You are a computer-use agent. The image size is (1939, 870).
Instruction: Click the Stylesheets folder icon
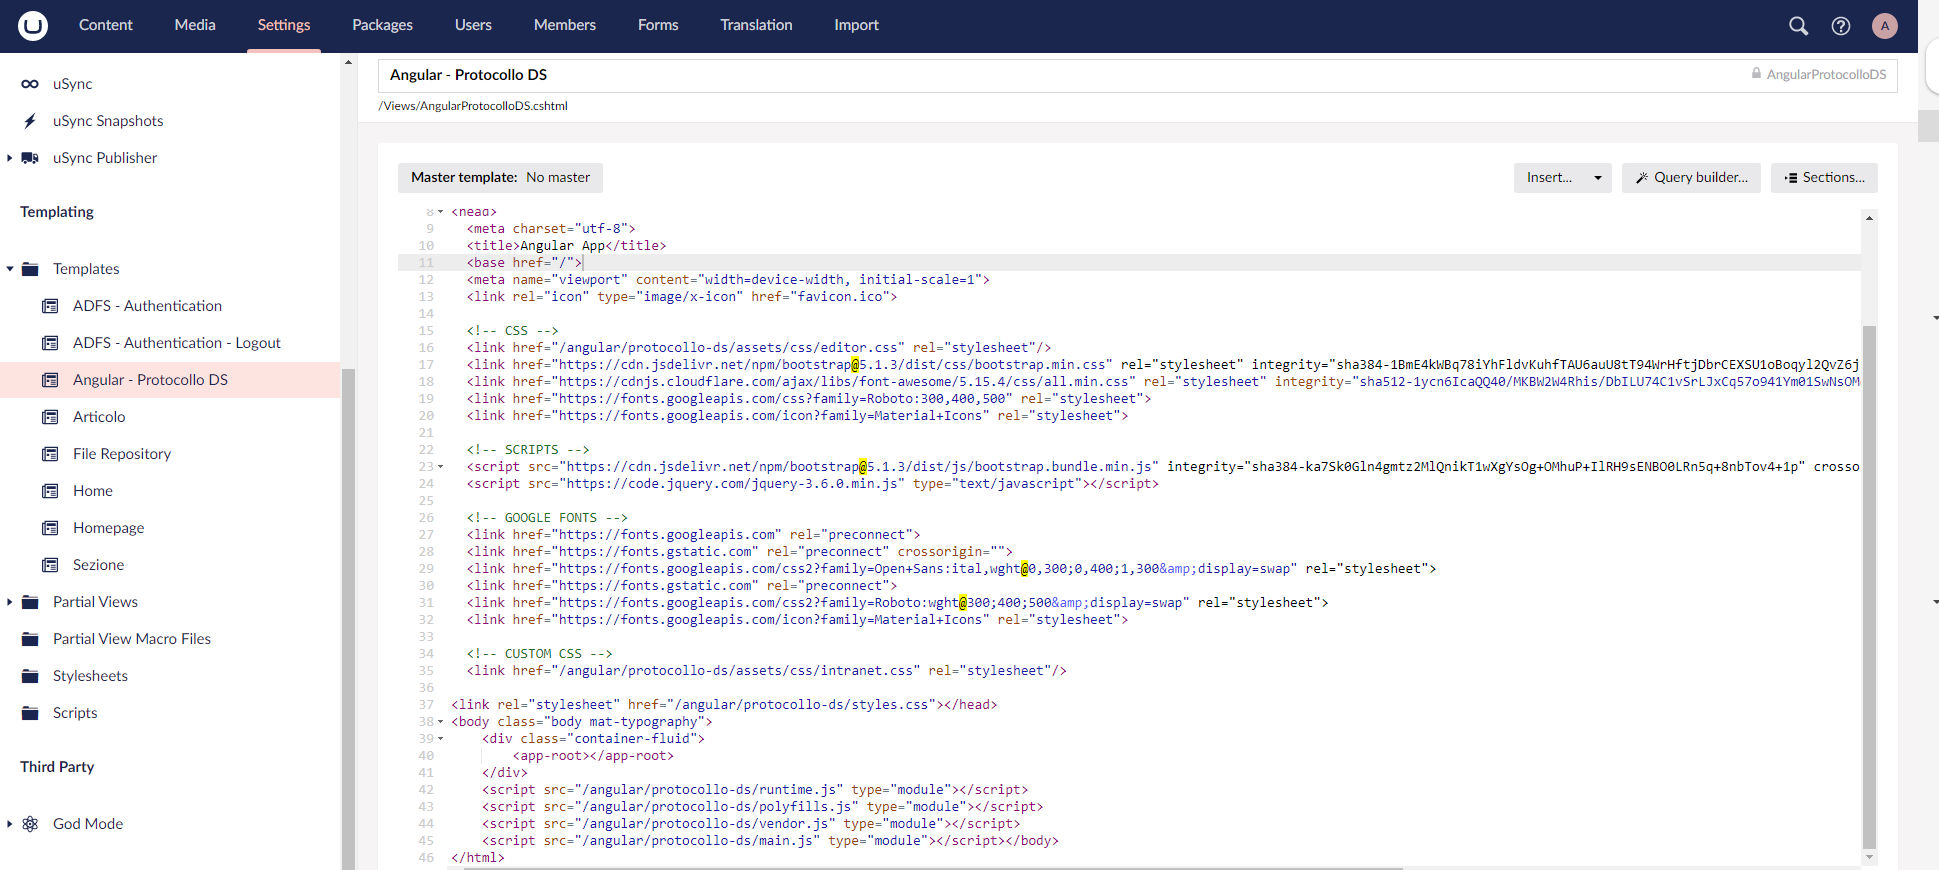coord(30,676)
